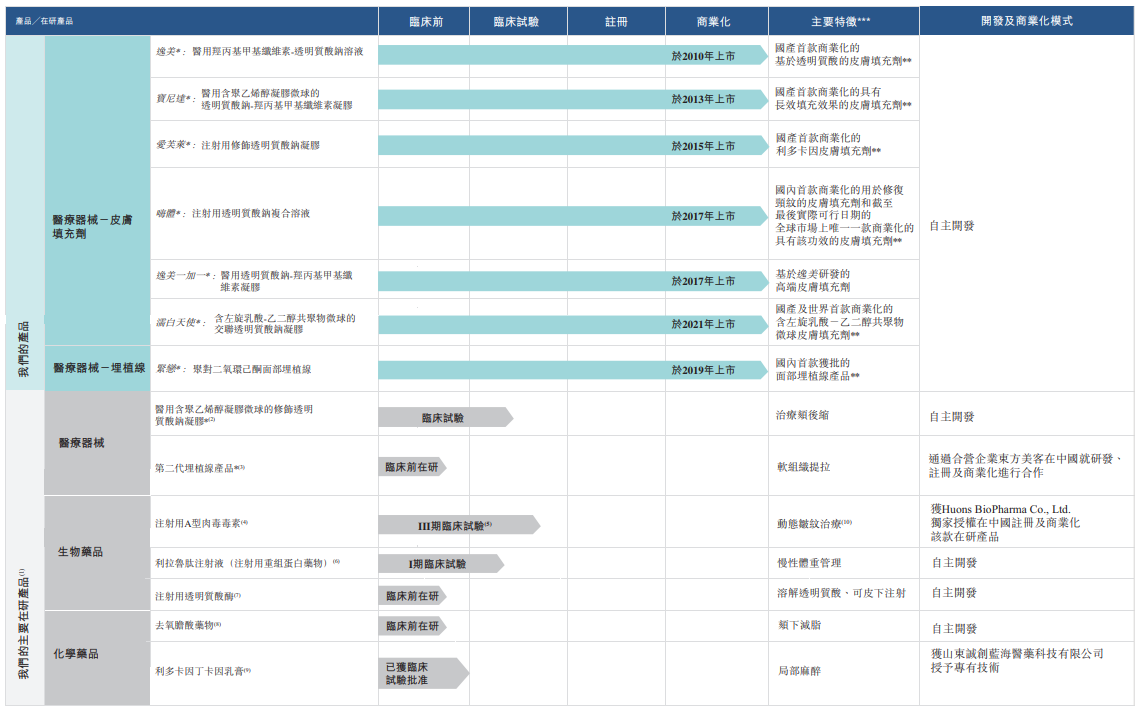Click the gray 臨床試驗 stage arrow
The image size is (1143, 706).
point(445,417)
